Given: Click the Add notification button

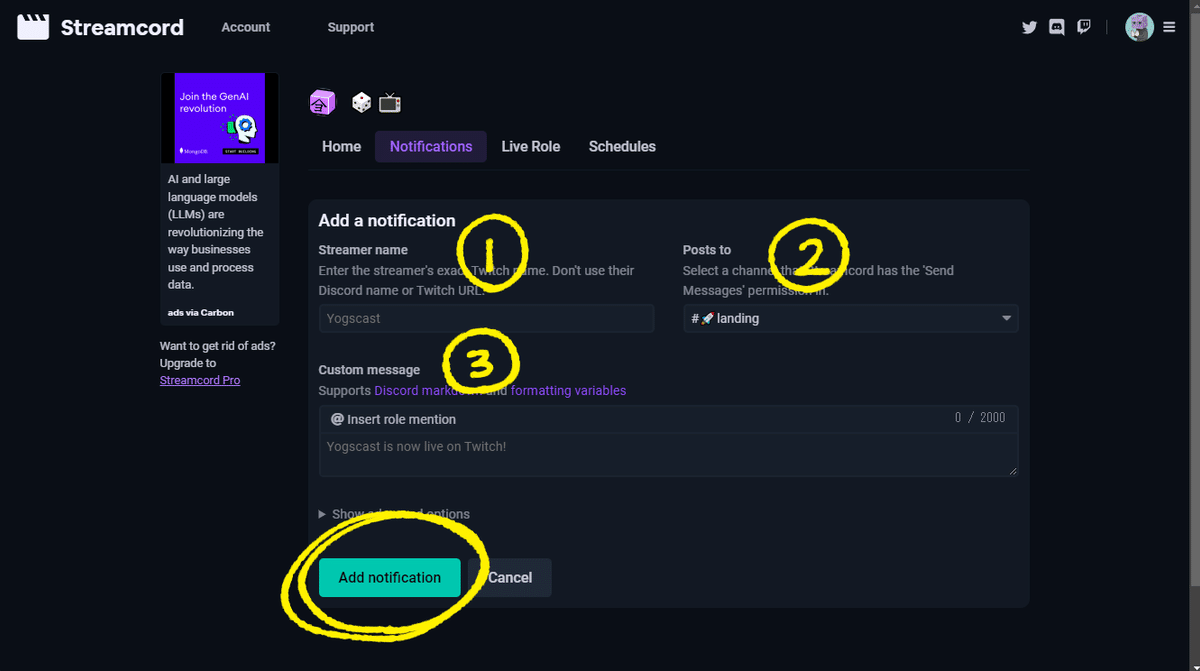Looking at the screenshot, I should pyautogui.click(x=389, y=577).
